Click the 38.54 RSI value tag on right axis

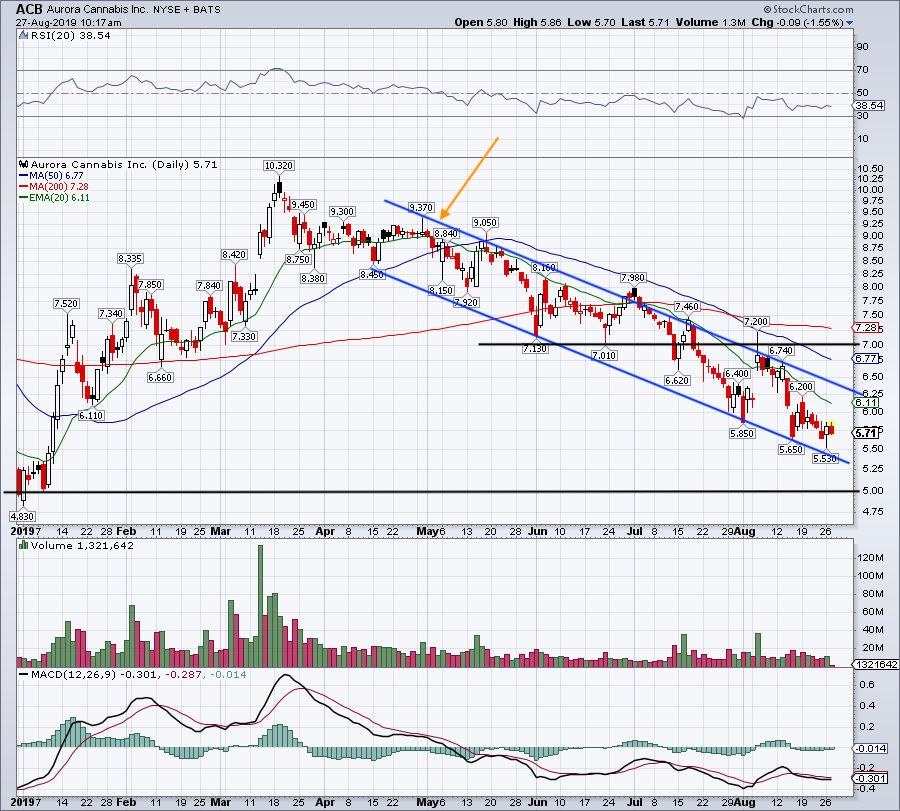(869, 106)
